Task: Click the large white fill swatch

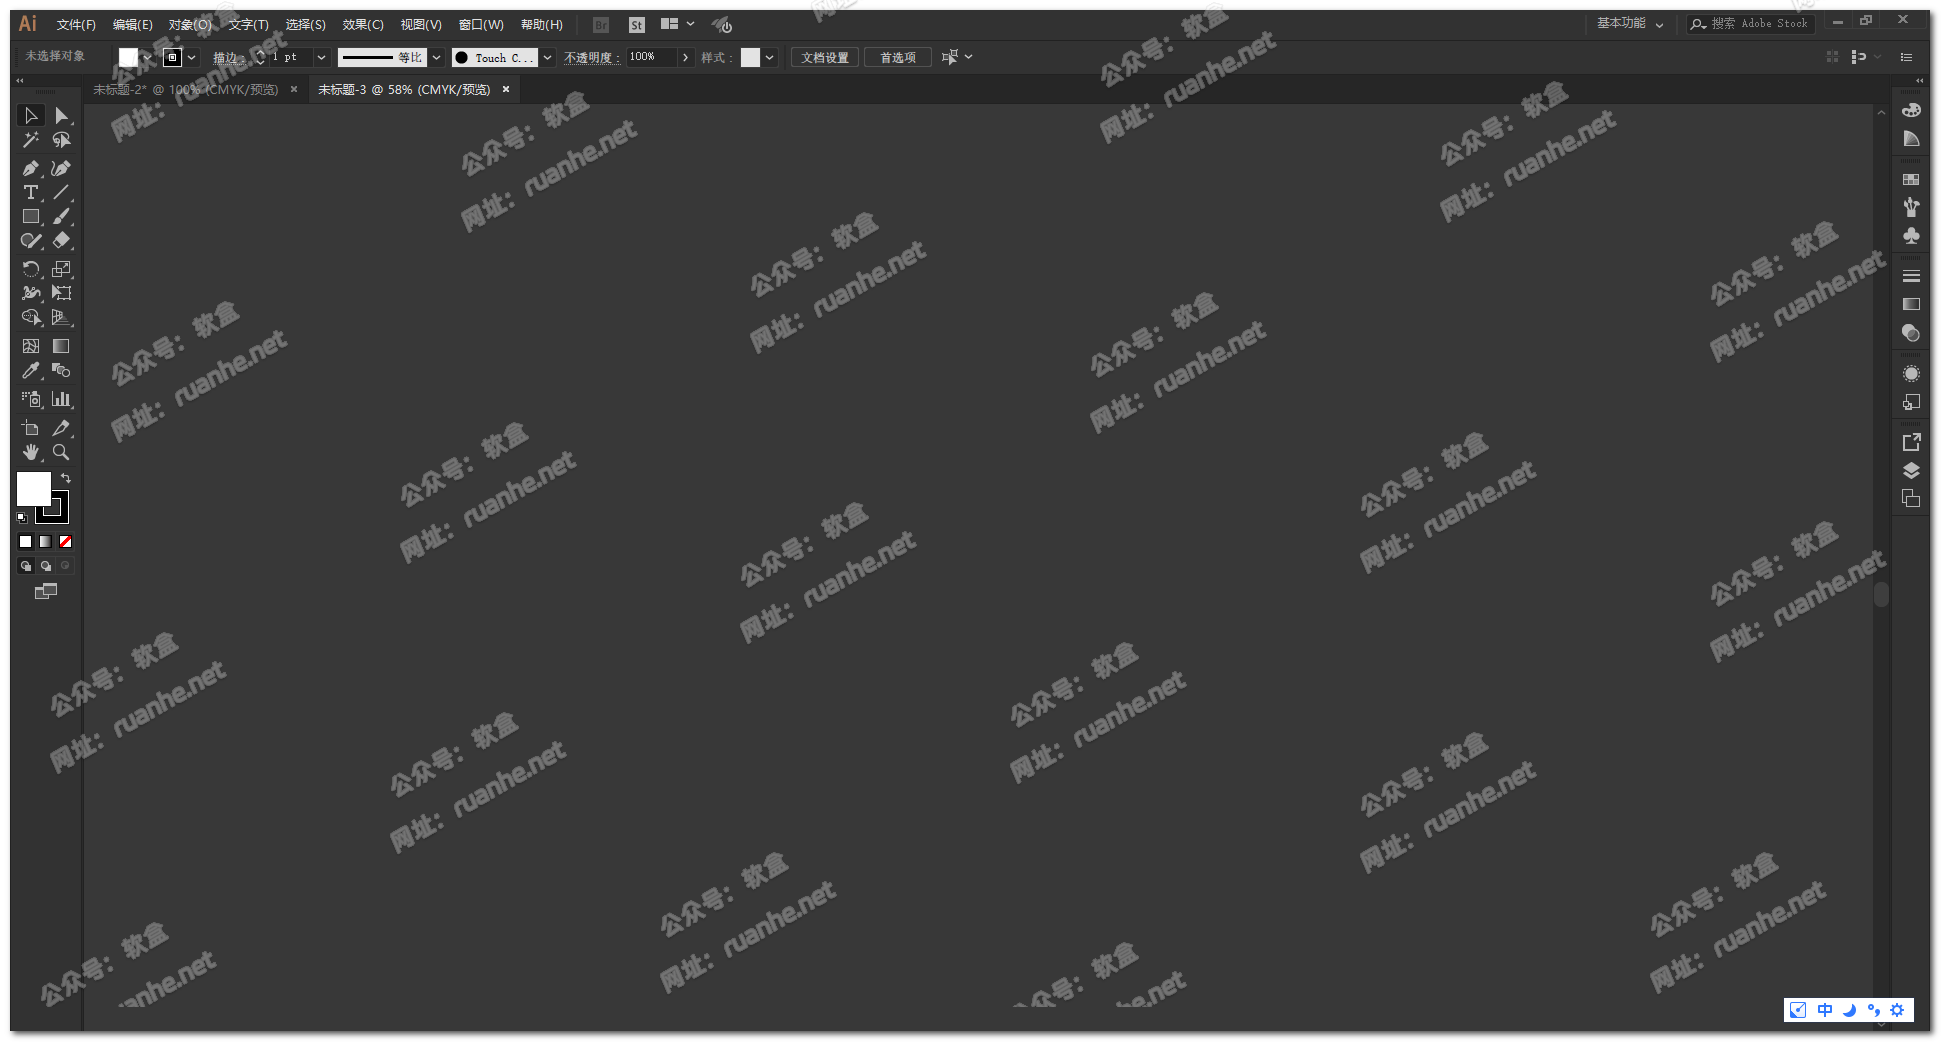Action: 33,489
